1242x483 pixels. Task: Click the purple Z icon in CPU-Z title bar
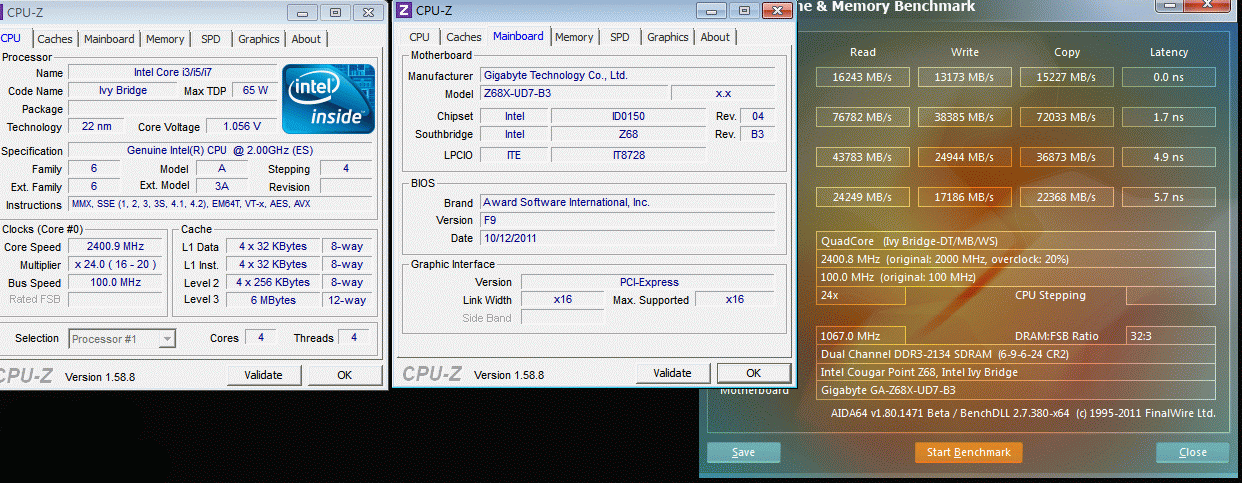click(x=404, y=10)
